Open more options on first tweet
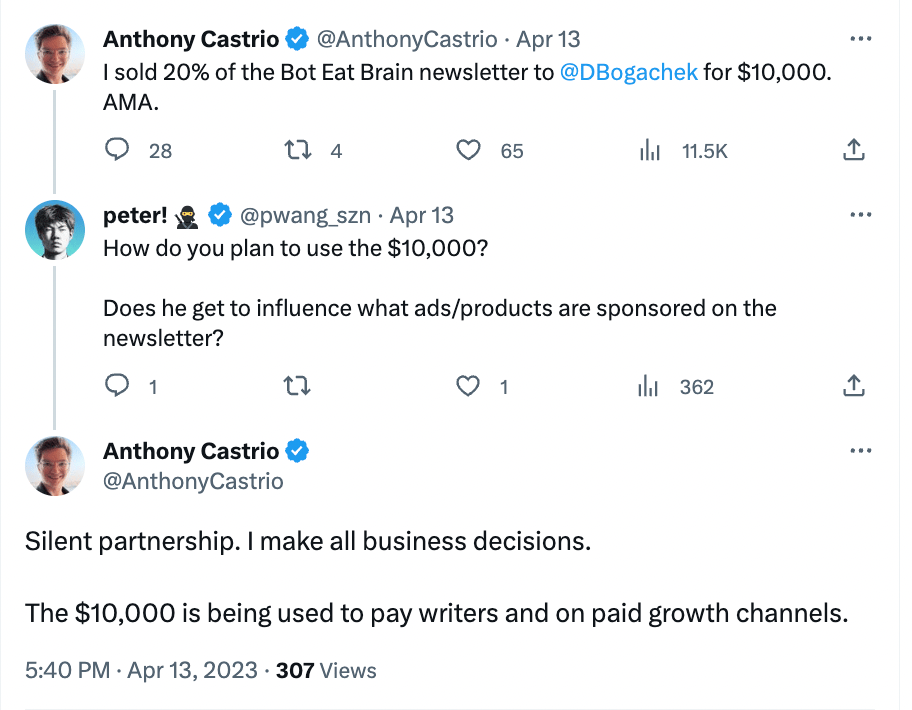This screenshot has height=710, width=912. [x=859, y=39]
